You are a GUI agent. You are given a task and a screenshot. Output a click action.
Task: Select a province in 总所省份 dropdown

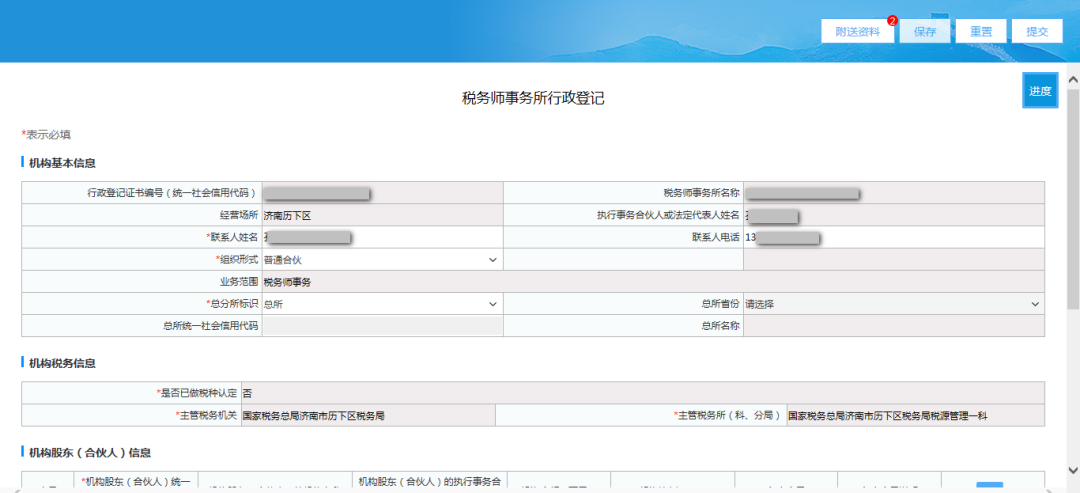[893, 304]
